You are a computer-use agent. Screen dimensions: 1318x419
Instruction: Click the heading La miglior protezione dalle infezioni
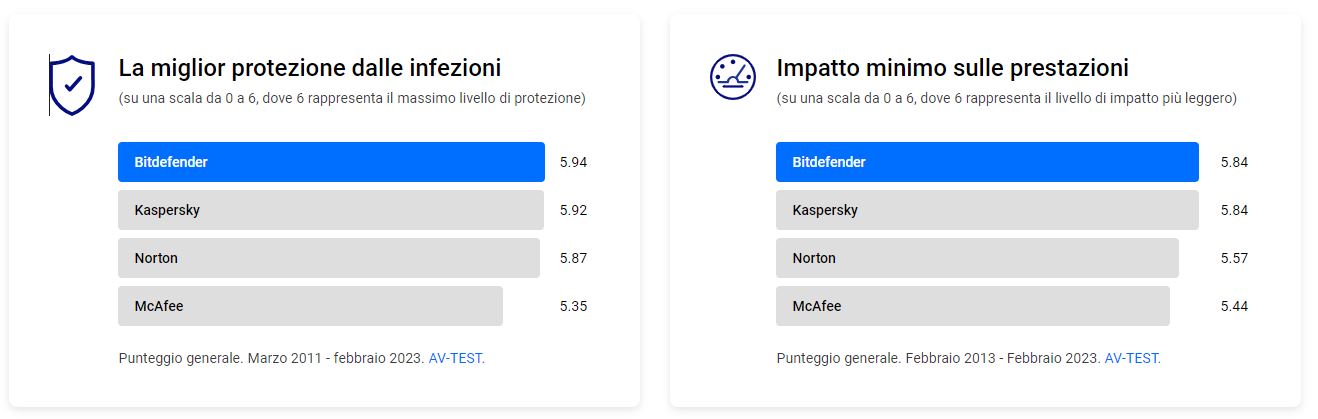[x=310, y=68]
